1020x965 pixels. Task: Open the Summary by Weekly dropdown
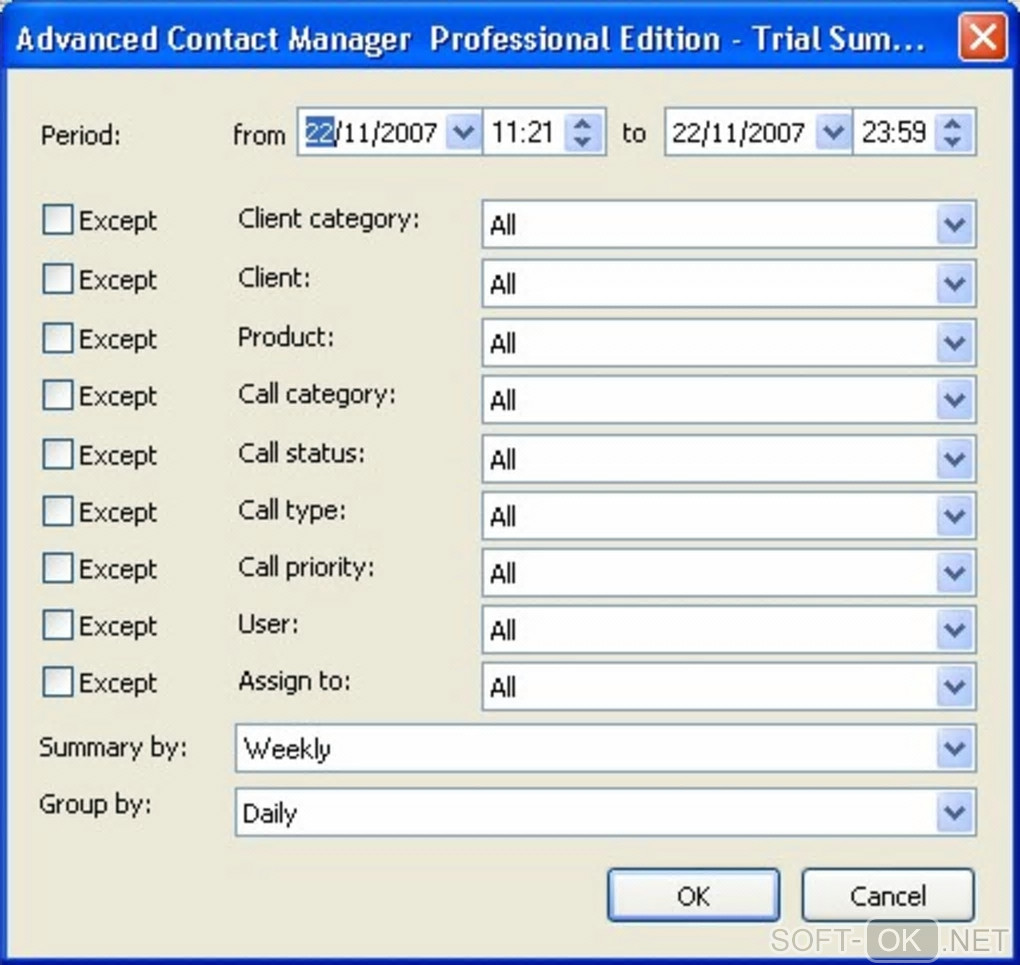955,748
